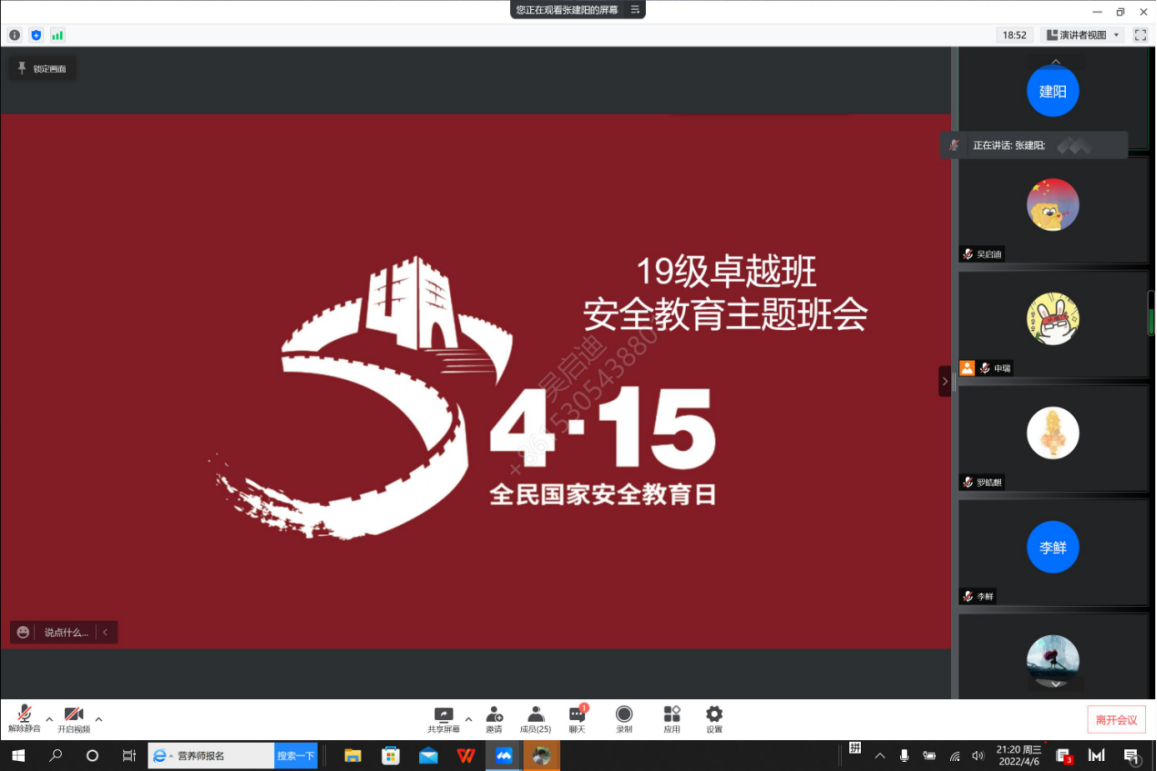This screenshot has width=1157, height=771.
Task: Click 说点什么 chat input field
Action: (x=66, y=632)
